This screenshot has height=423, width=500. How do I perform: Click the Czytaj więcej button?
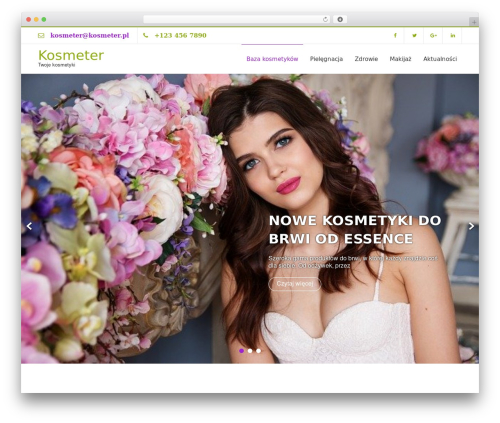(x=295, y=284)
